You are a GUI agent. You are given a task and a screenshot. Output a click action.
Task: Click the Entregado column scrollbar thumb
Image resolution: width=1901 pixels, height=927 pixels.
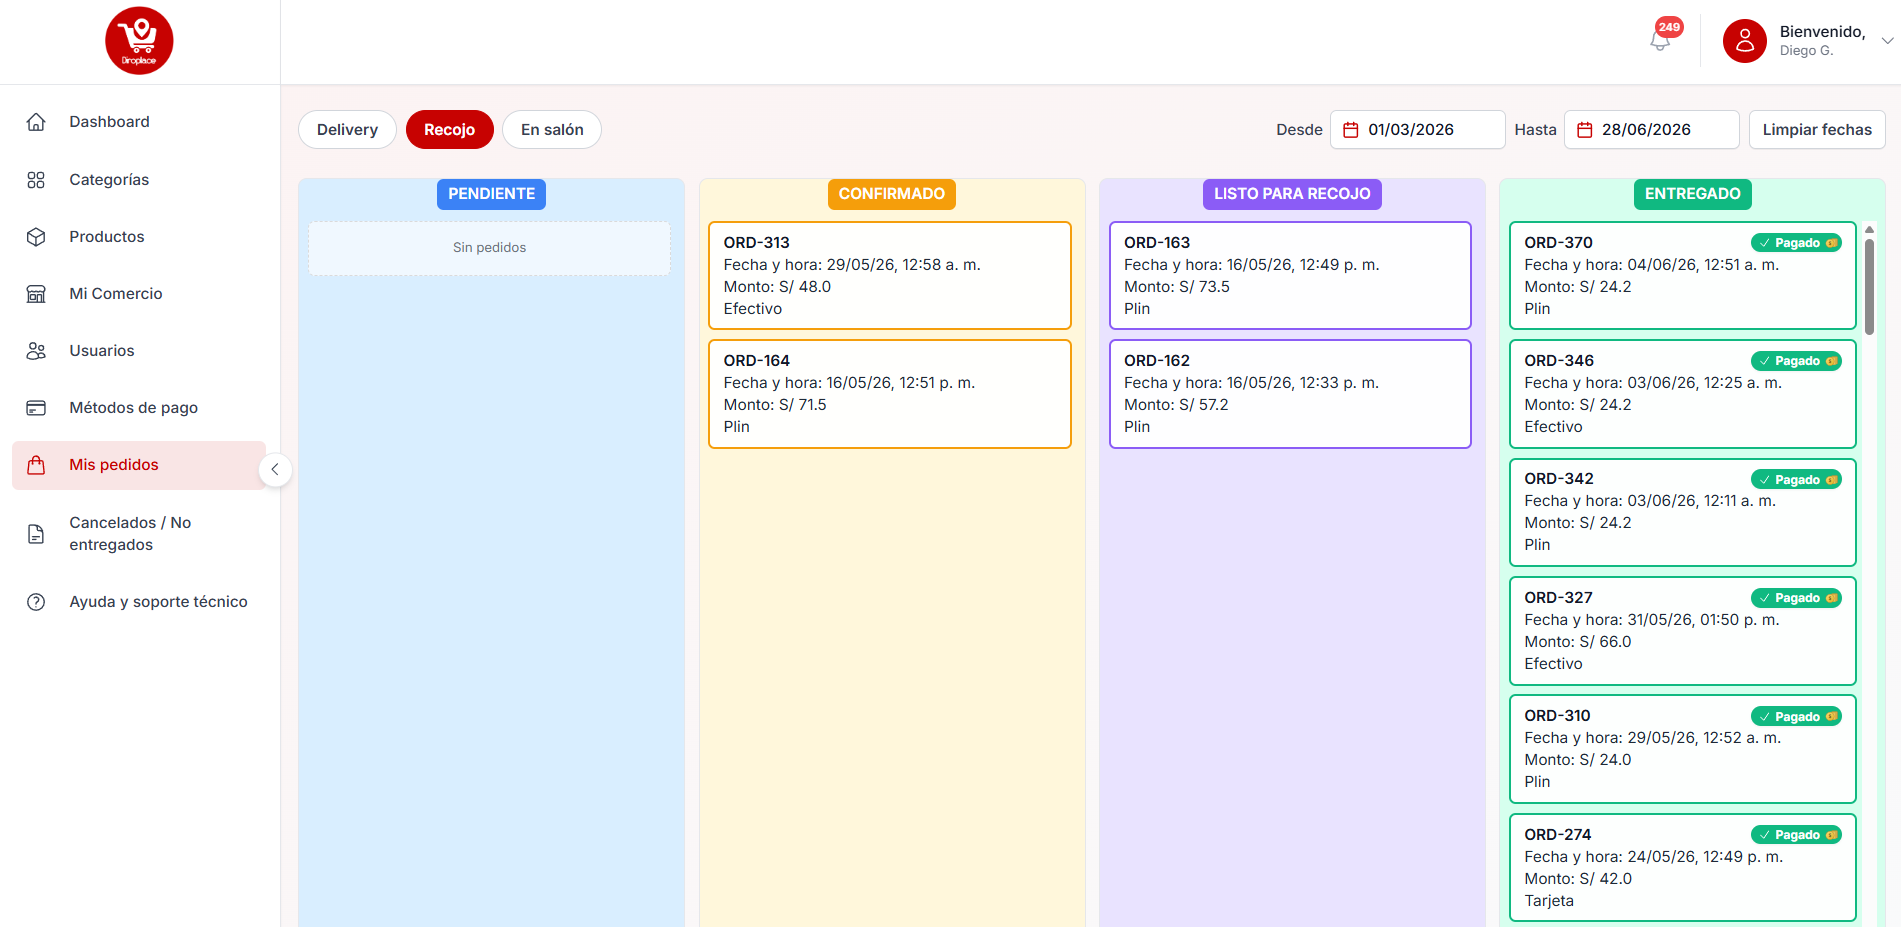[x=1869, y=286]
